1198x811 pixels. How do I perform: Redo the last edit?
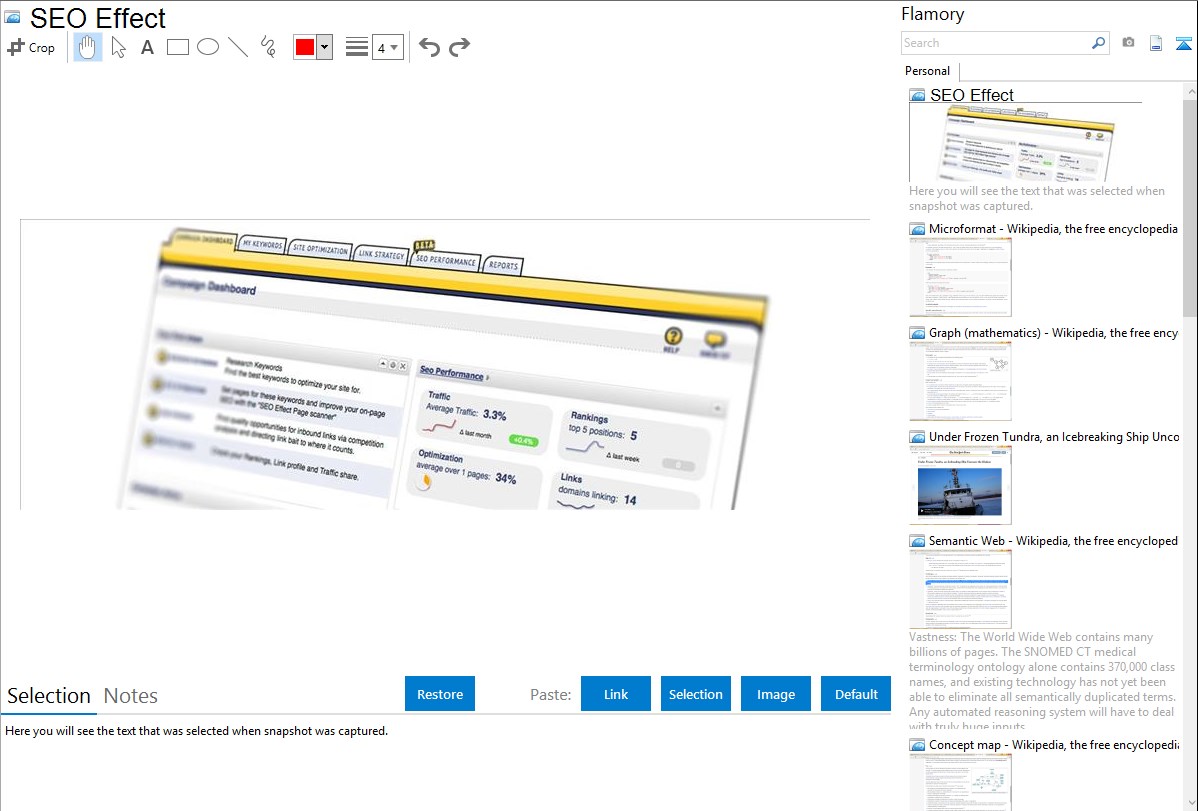pos(460,47)
